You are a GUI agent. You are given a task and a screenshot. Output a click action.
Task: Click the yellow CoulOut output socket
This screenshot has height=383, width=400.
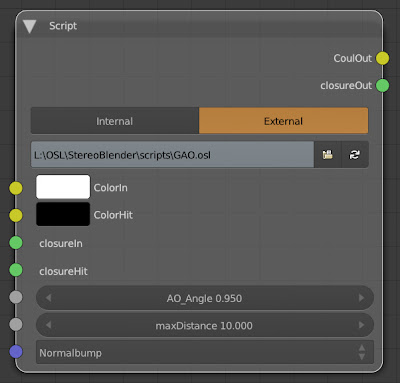point(382,58)
